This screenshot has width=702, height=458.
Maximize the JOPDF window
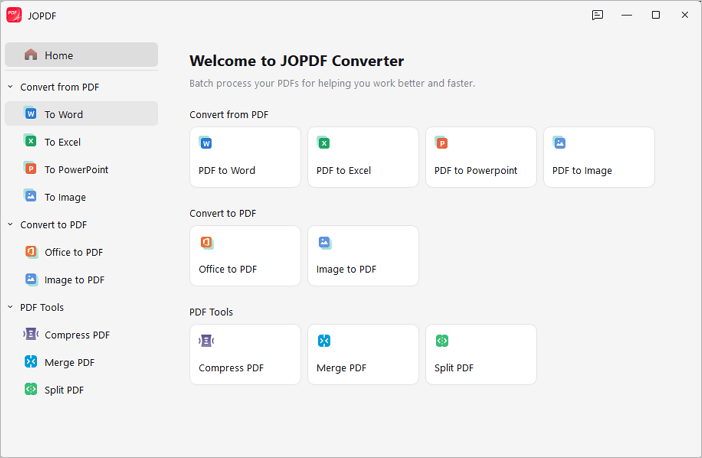[x=656, y=15]
